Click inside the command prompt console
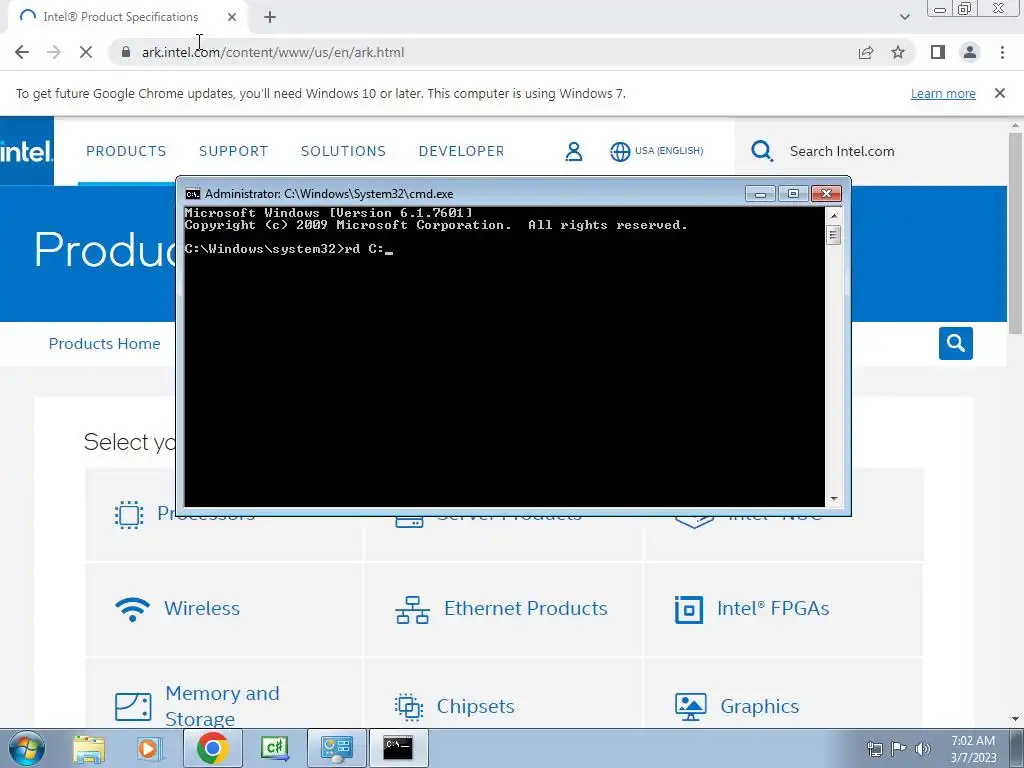 coord(505,357)
